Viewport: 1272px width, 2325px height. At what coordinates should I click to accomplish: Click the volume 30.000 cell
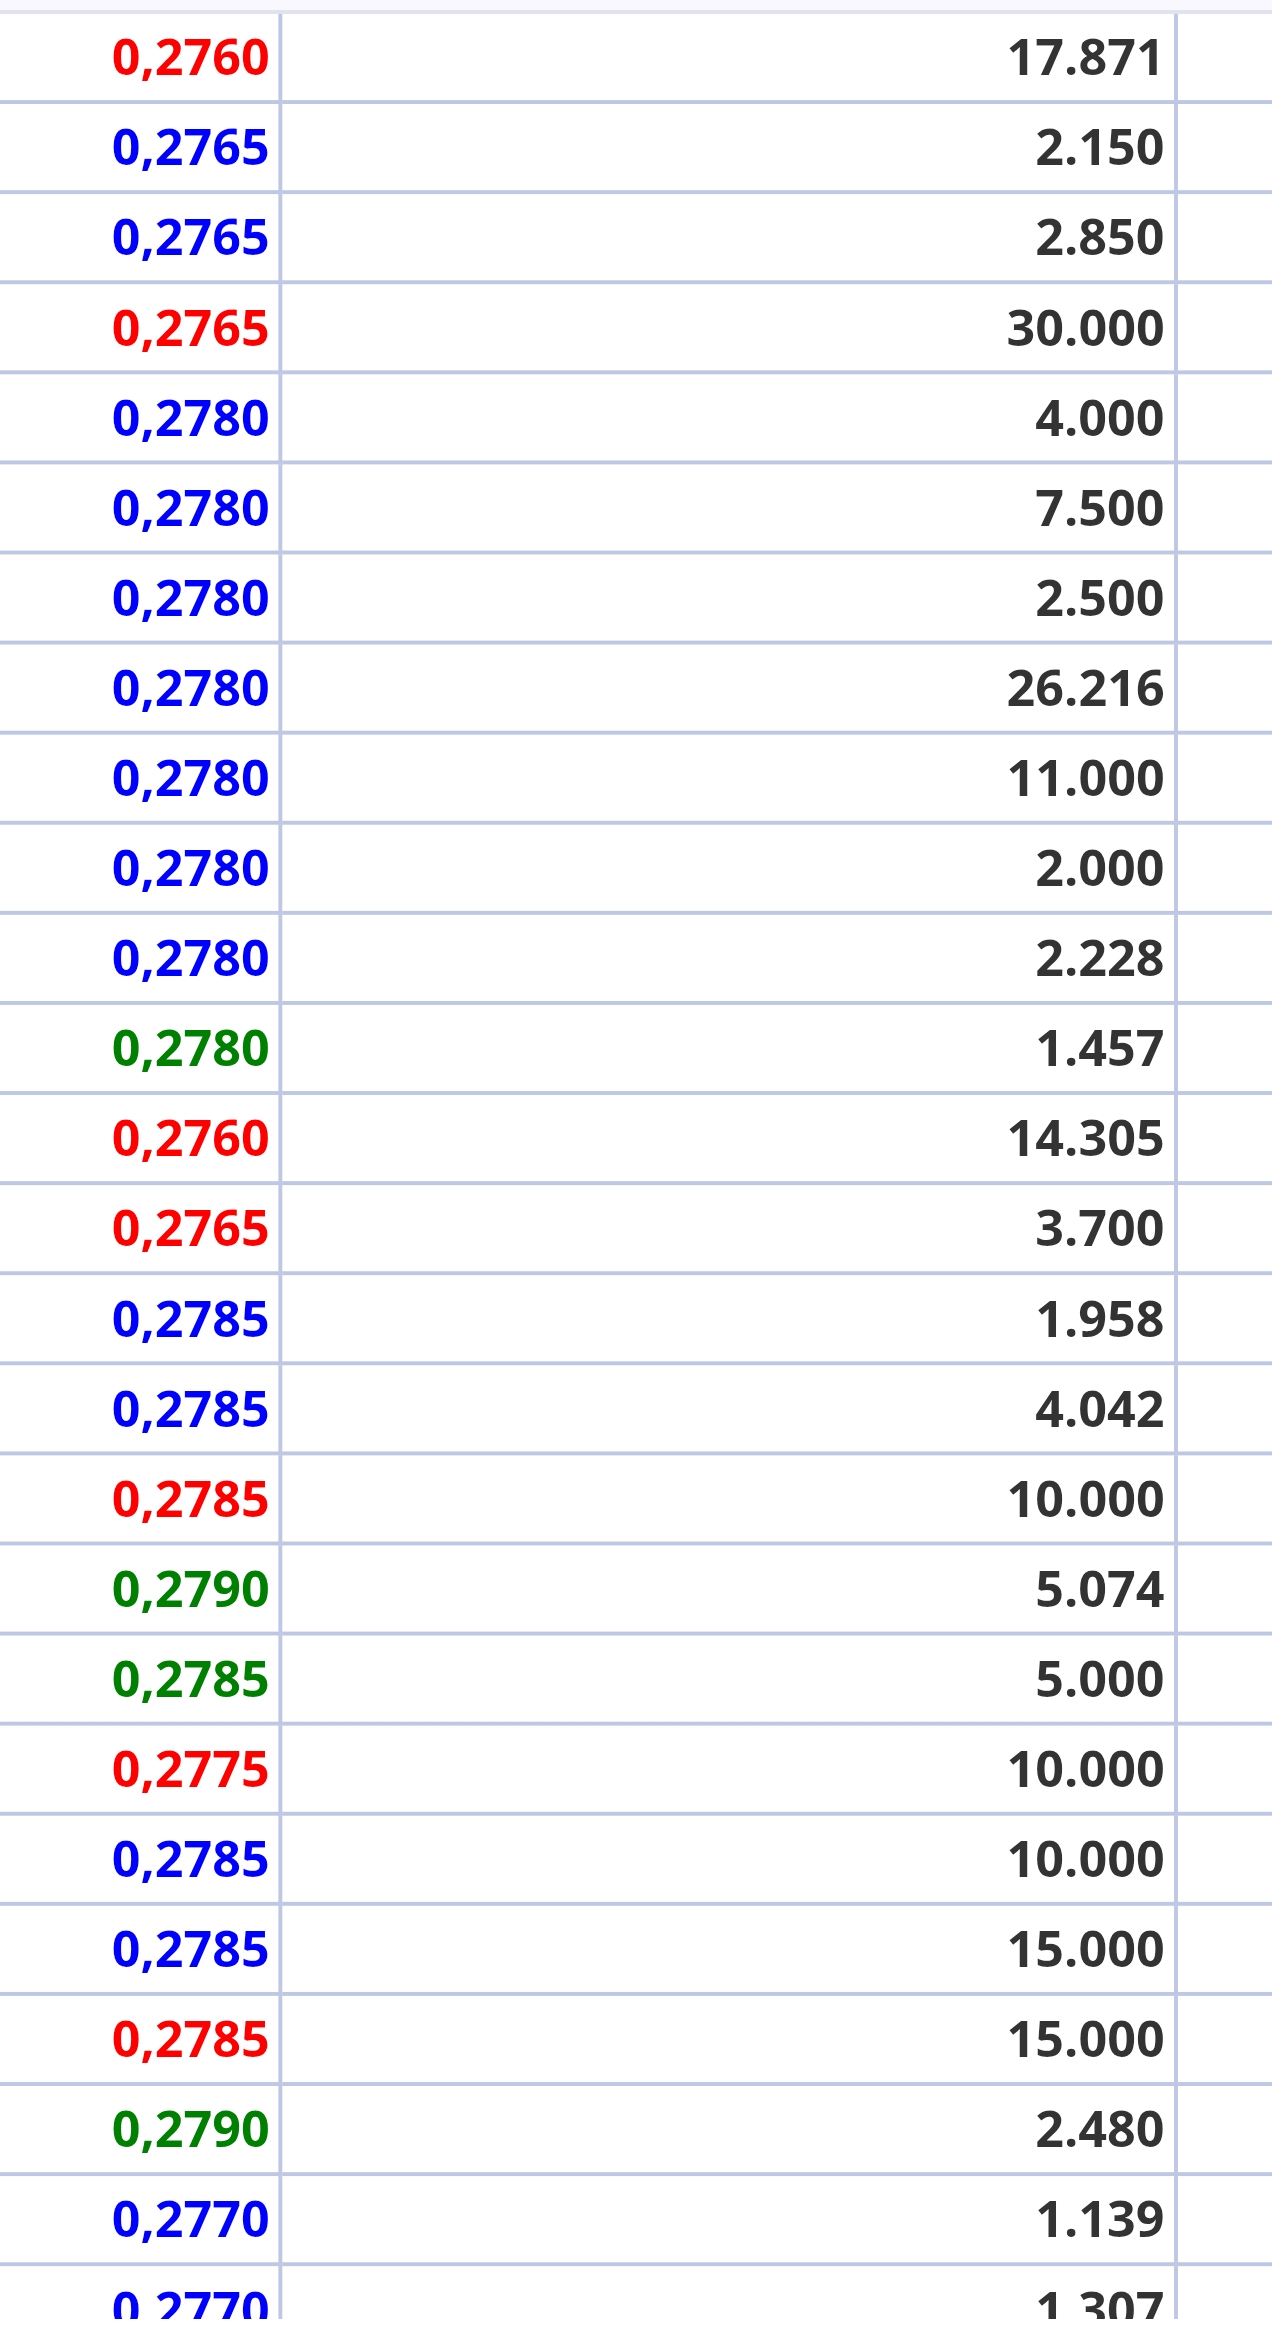[1085, 328]
